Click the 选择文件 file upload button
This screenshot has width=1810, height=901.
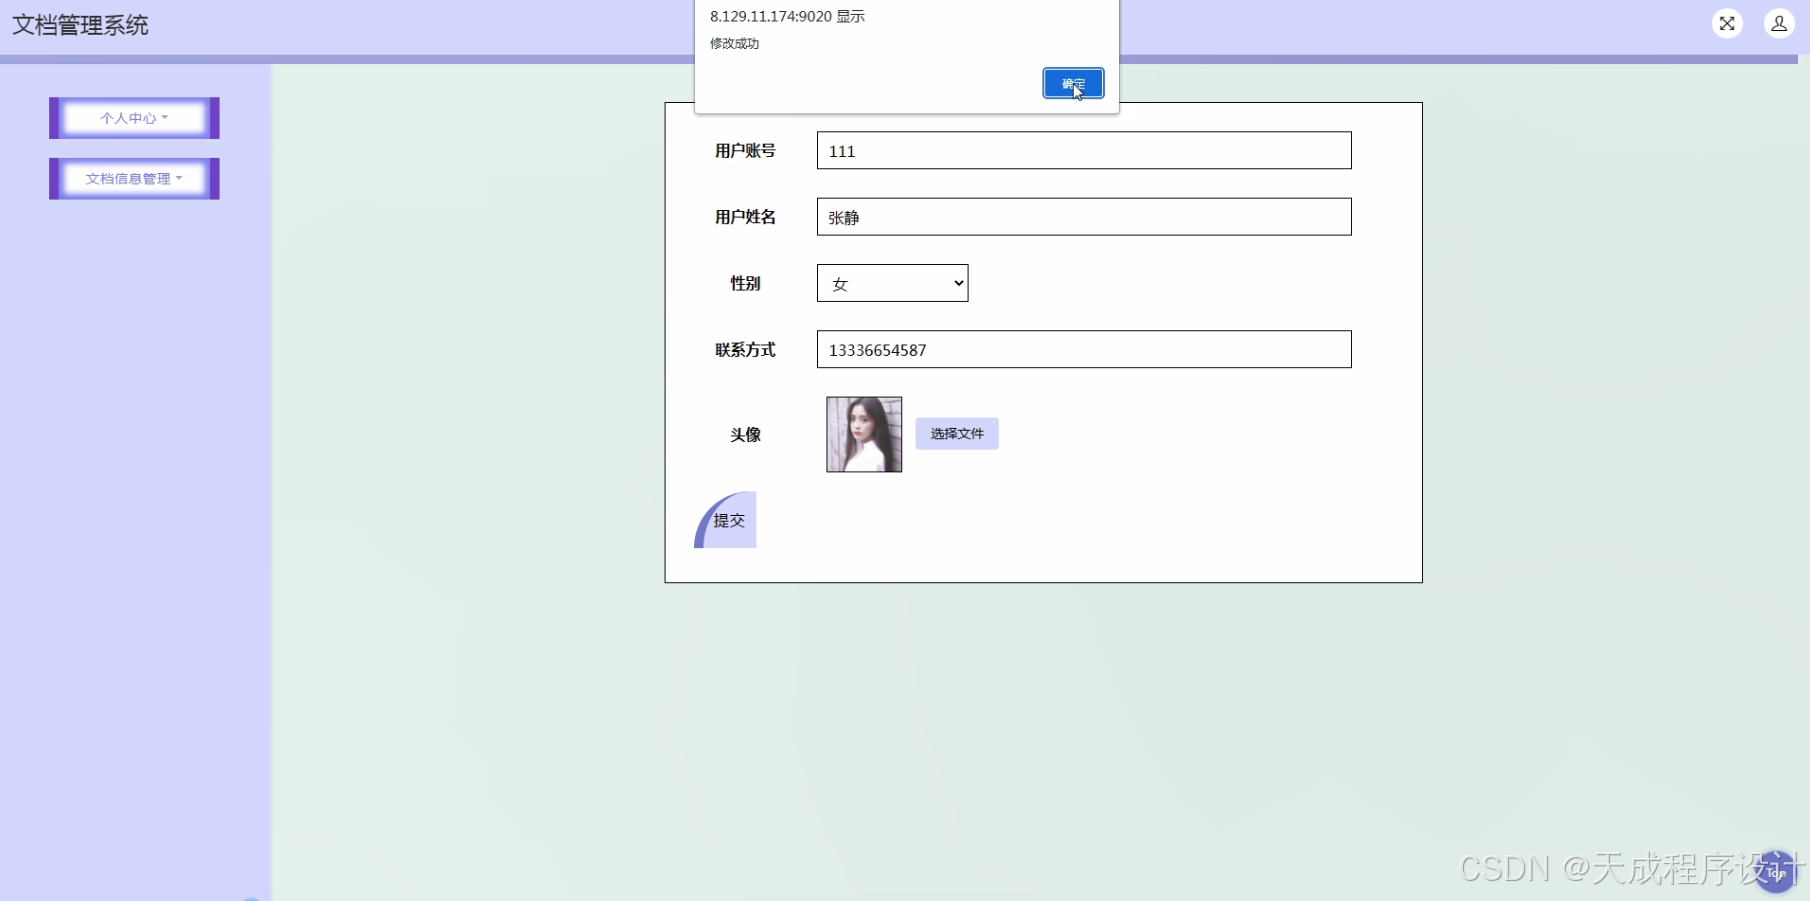pyautogui.click(x=956, y=433)
